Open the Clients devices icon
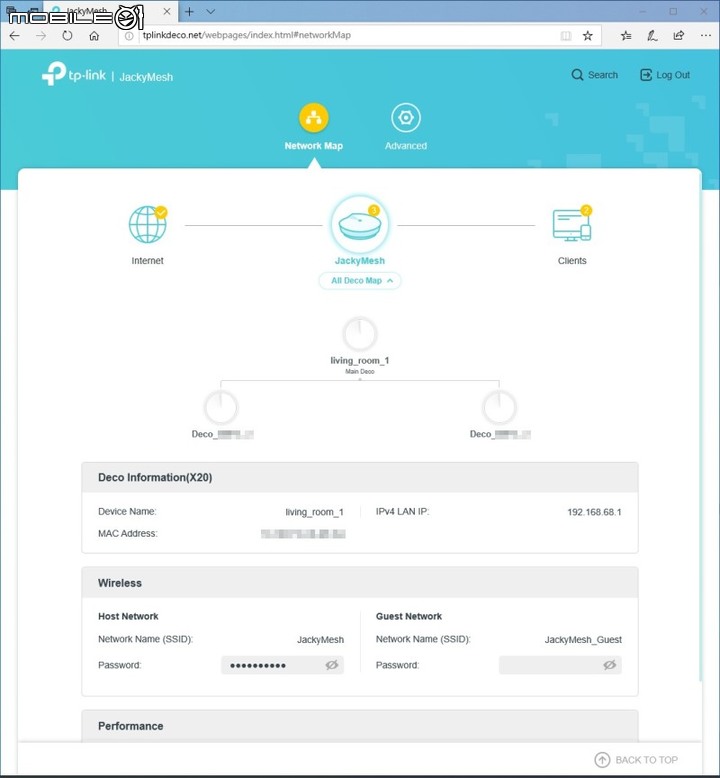The height and width of the screenshot is (778, 720). pos(572,225)
